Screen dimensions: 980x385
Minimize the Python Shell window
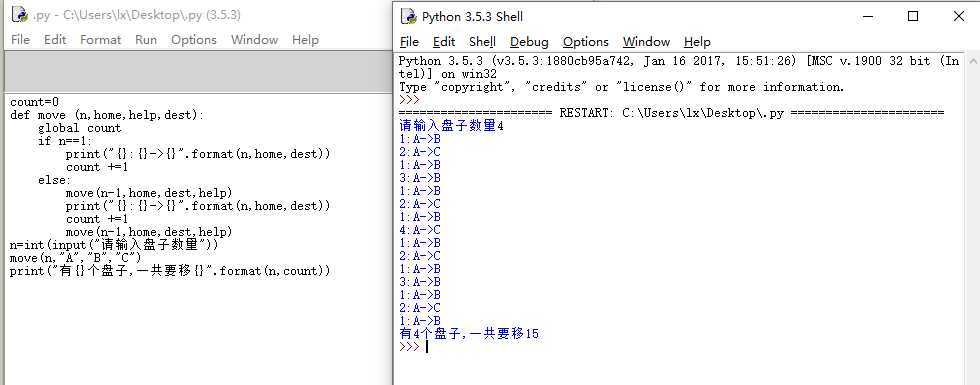tap(867, 16)
